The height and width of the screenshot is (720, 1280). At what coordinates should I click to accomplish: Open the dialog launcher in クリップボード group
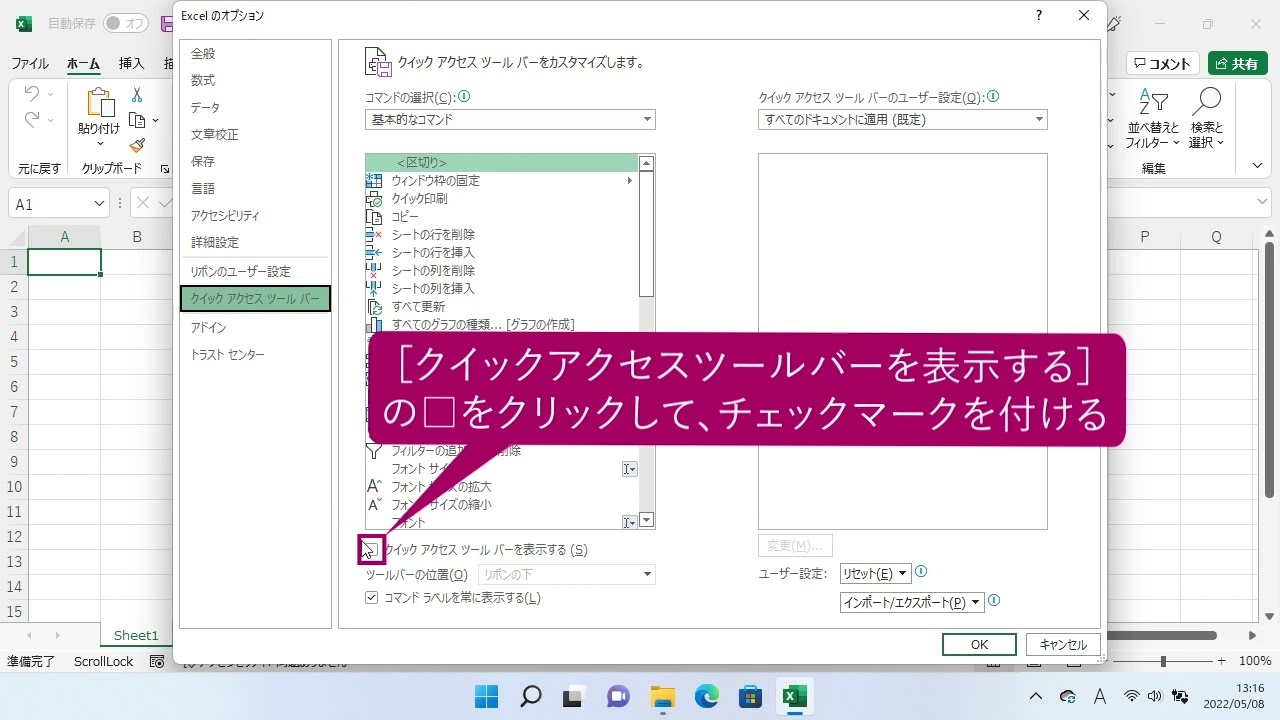[x=165, y=169]
